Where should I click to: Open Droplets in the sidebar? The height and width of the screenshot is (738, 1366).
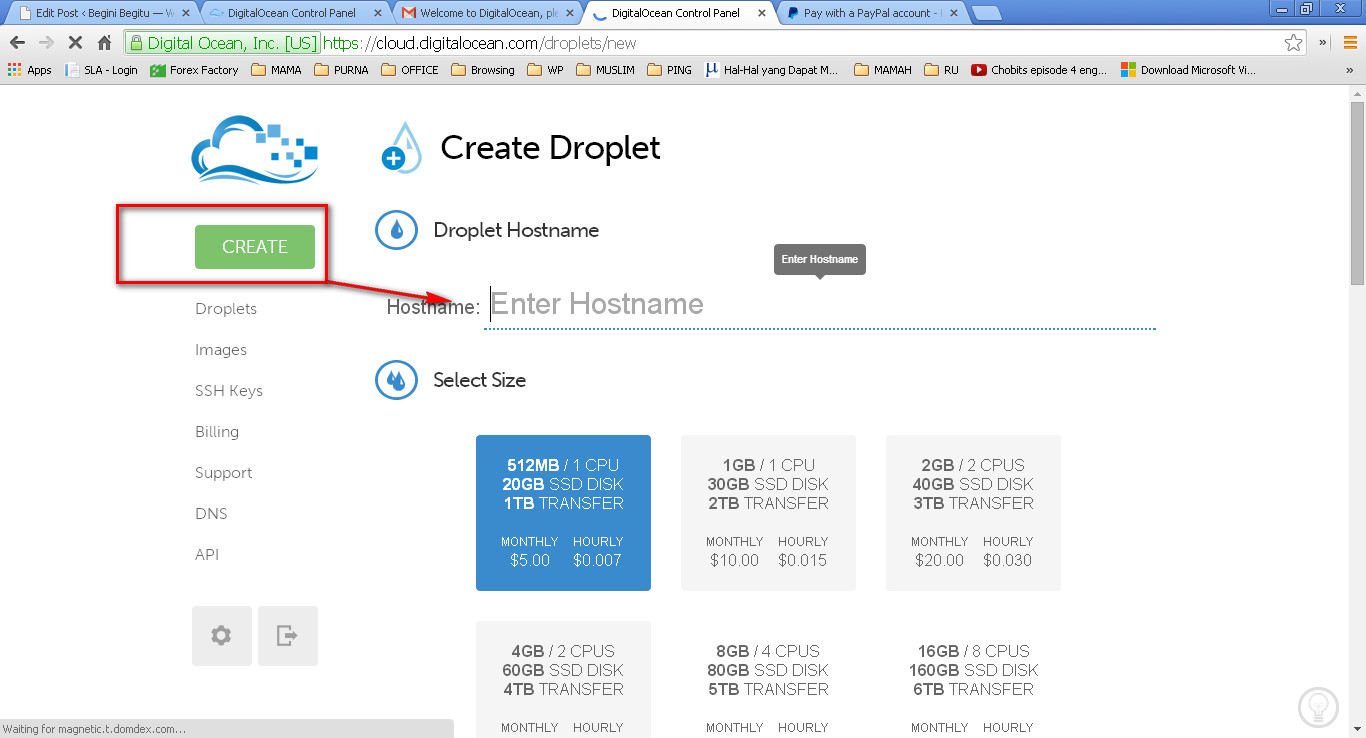[x=226, y=309]
